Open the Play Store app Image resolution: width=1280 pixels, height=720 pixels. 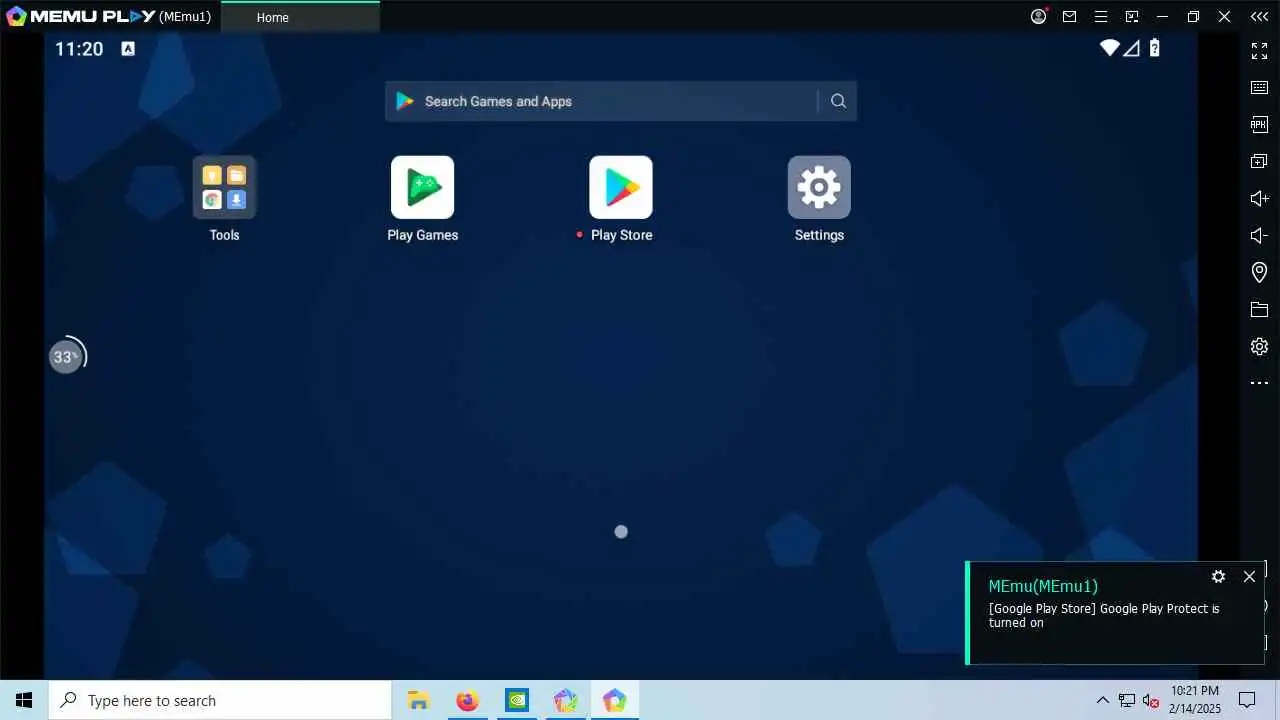[x=621, y=187]
